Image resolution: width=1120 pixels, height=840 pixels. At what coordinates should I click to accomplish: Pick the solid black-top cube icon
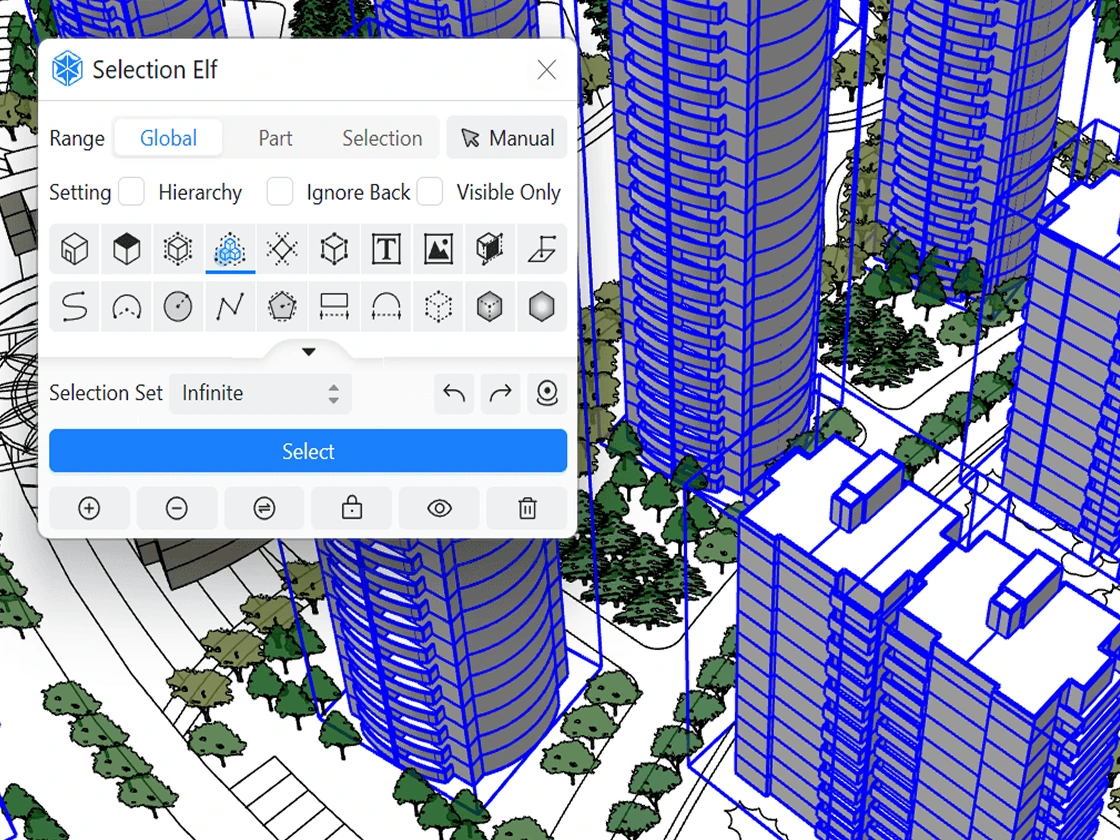[x=126, y=249]
